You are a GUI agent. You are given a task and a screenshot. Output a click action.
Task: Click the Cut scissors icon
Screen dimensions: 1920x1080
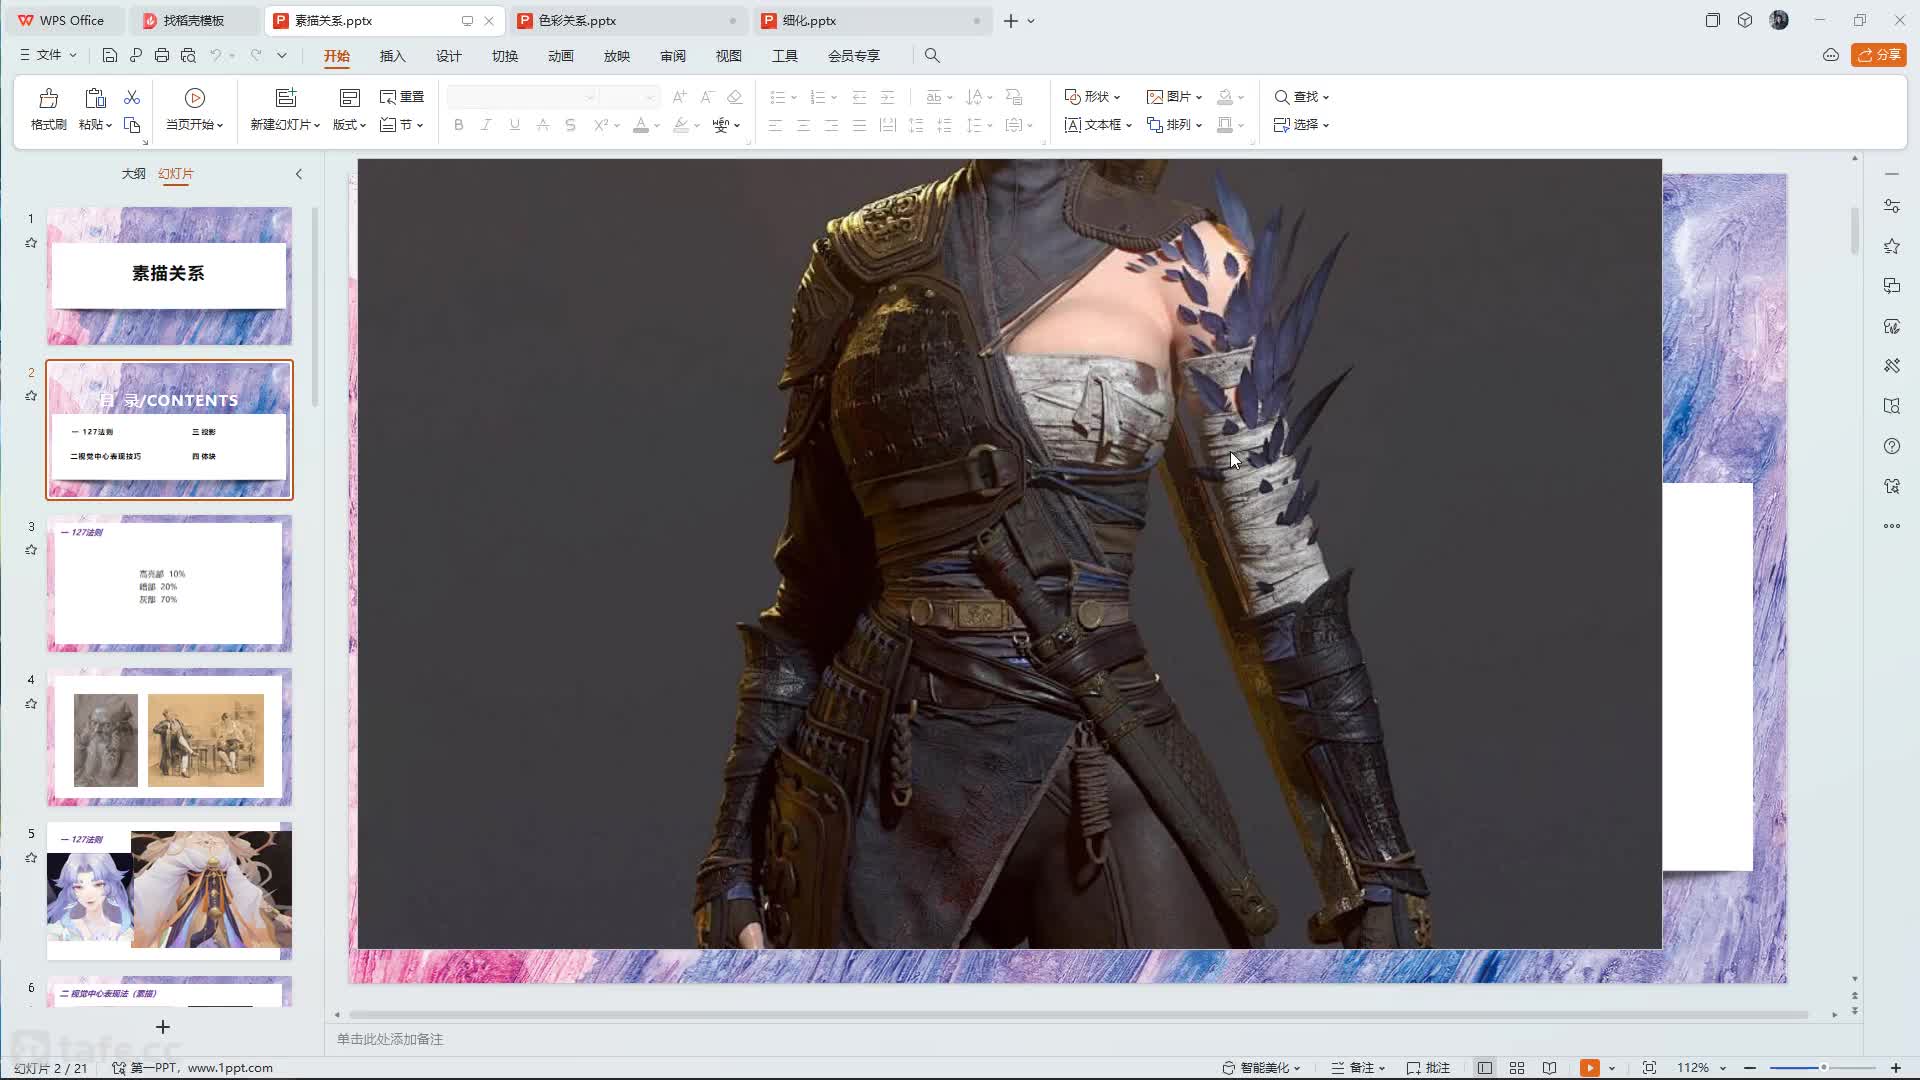pyautogui.click(x=132, y=97)
